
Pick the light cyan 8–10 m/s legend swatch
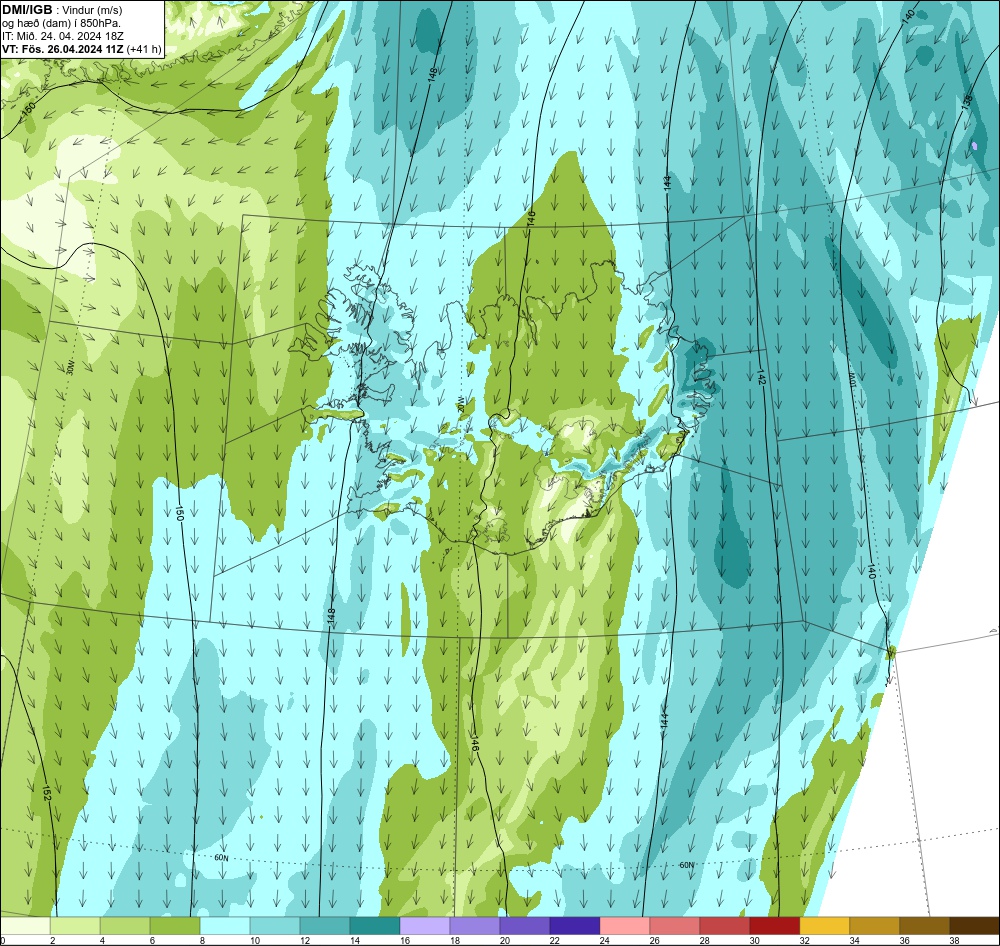click(x=224, y=926)
